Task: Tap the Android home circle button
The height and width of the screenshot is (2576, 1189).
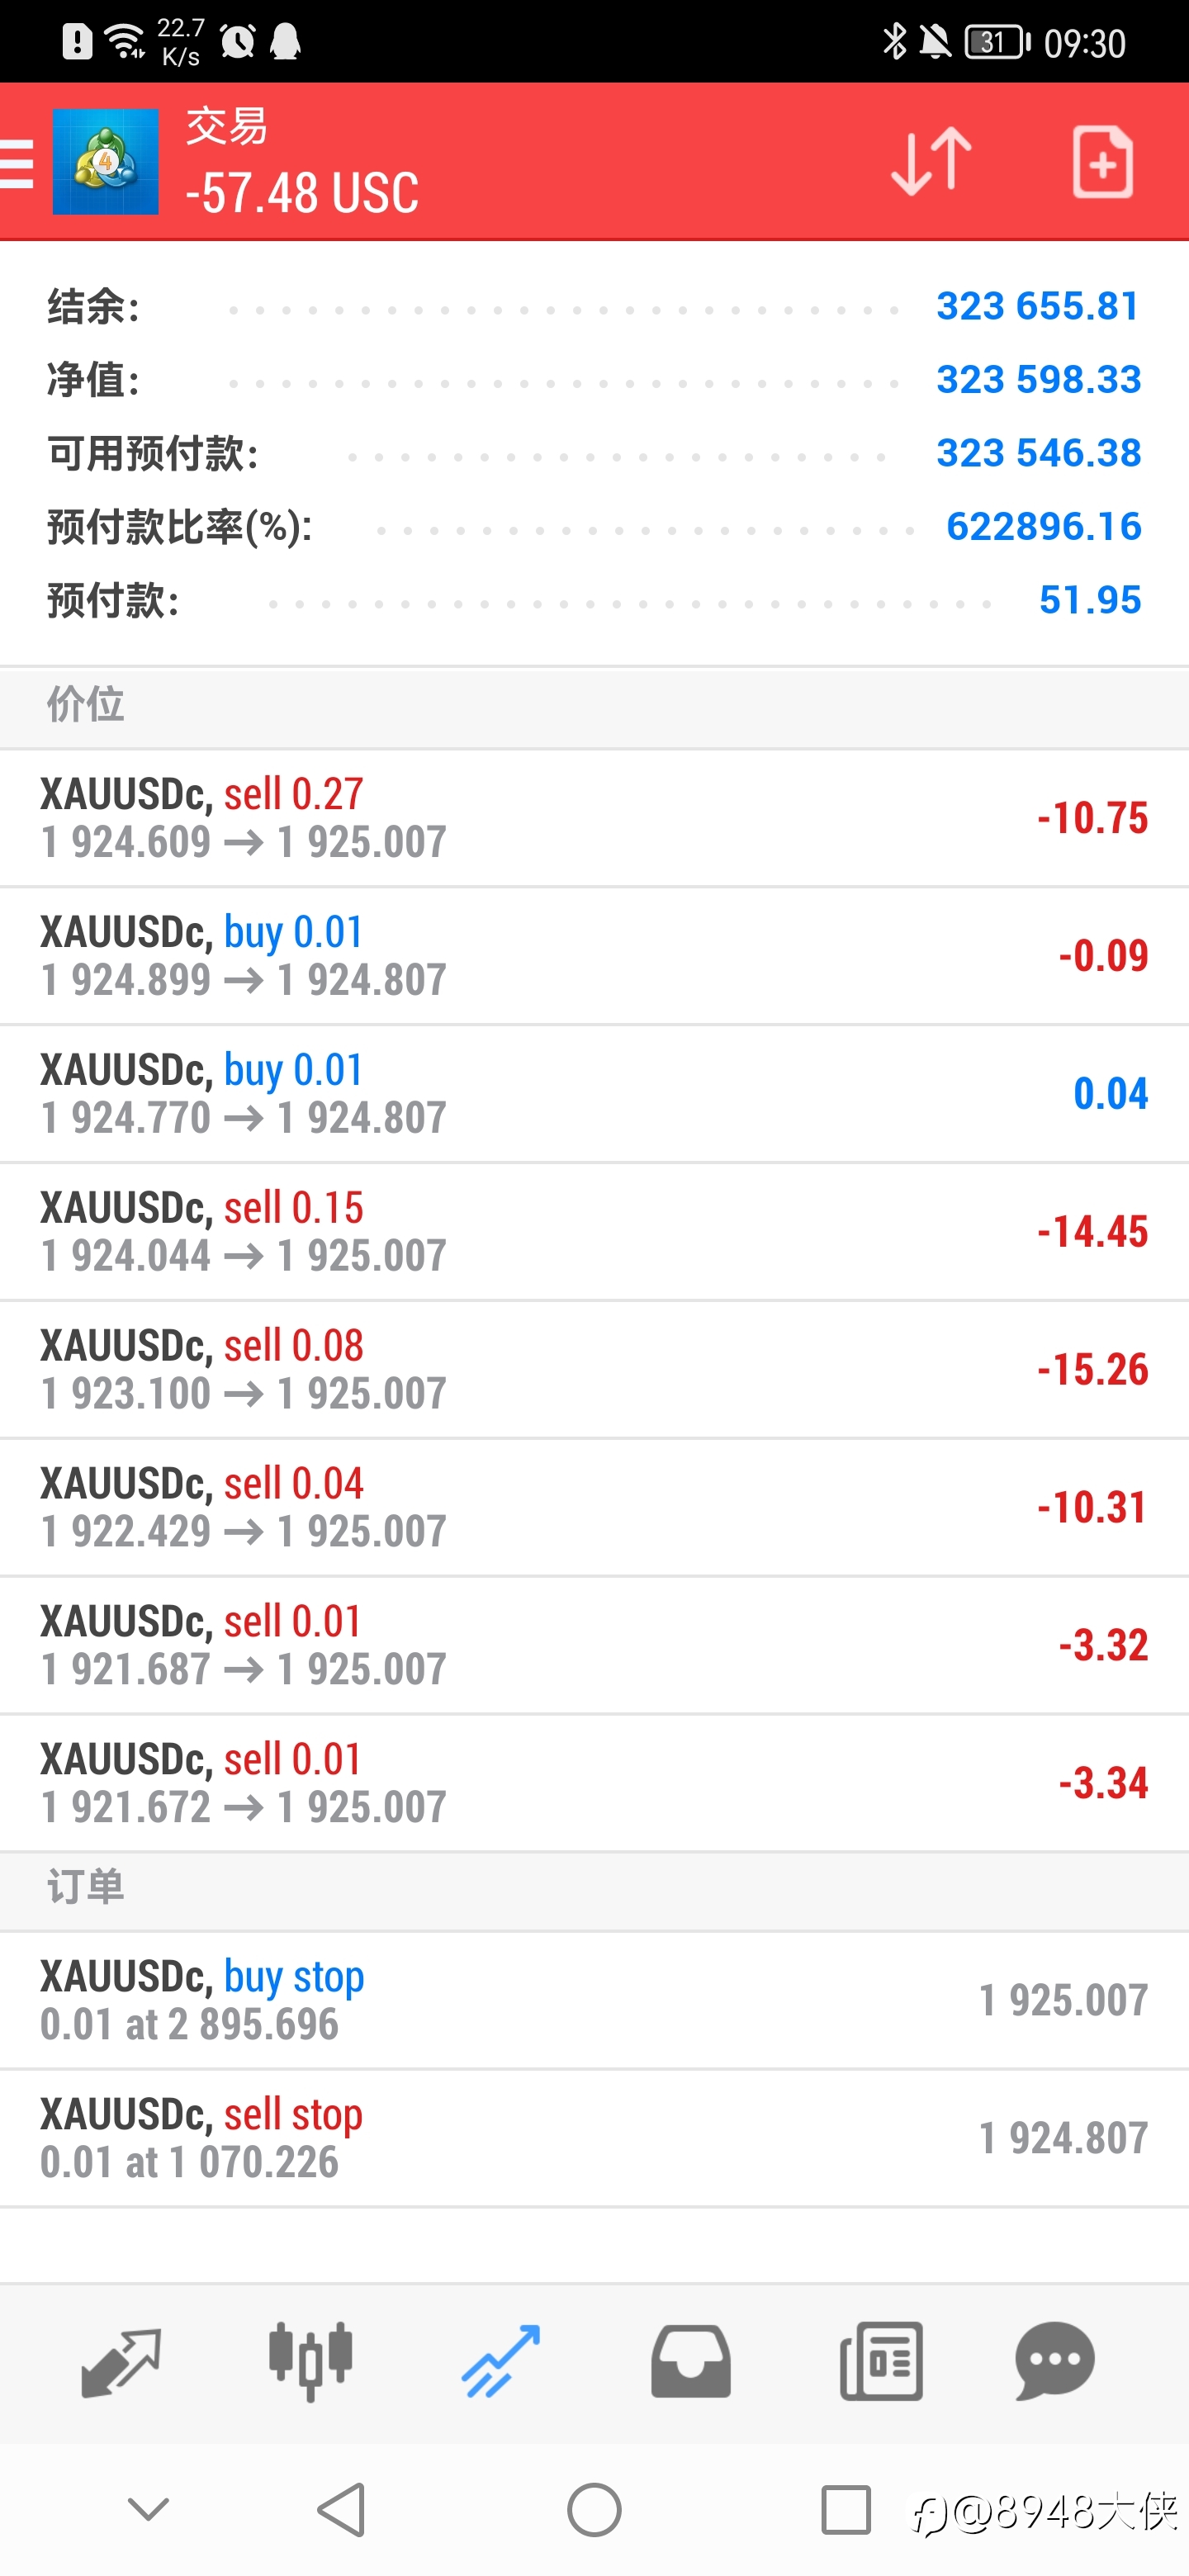Action: point(594,2509)
